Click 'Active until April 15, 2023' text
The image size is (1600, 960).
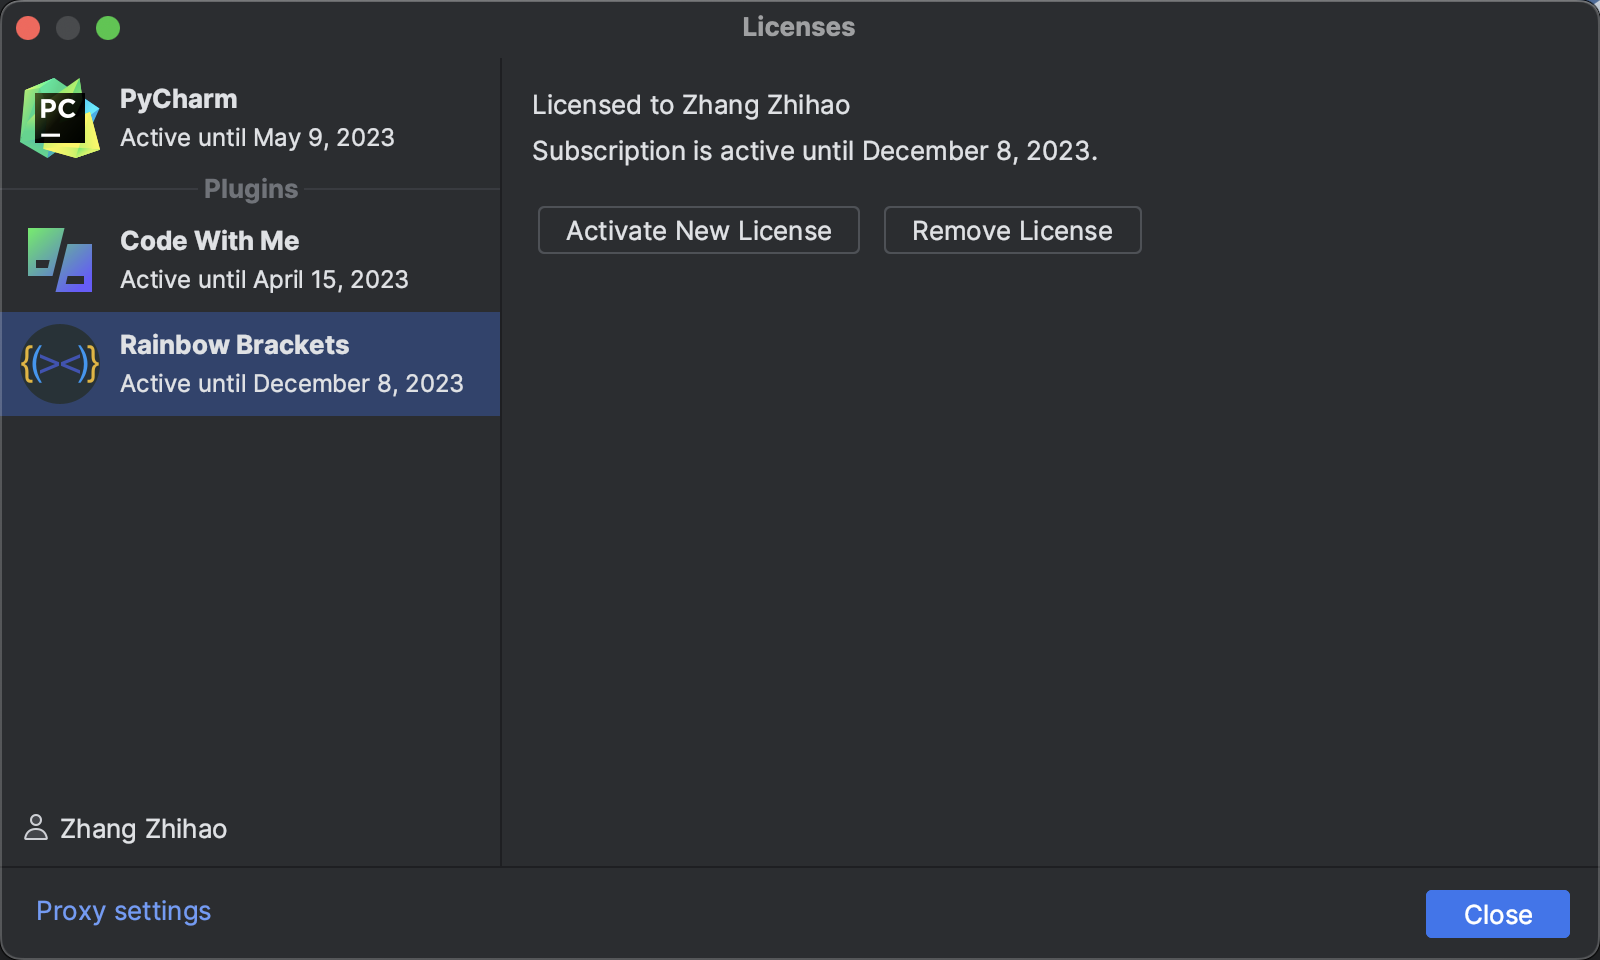pos(264,280)
